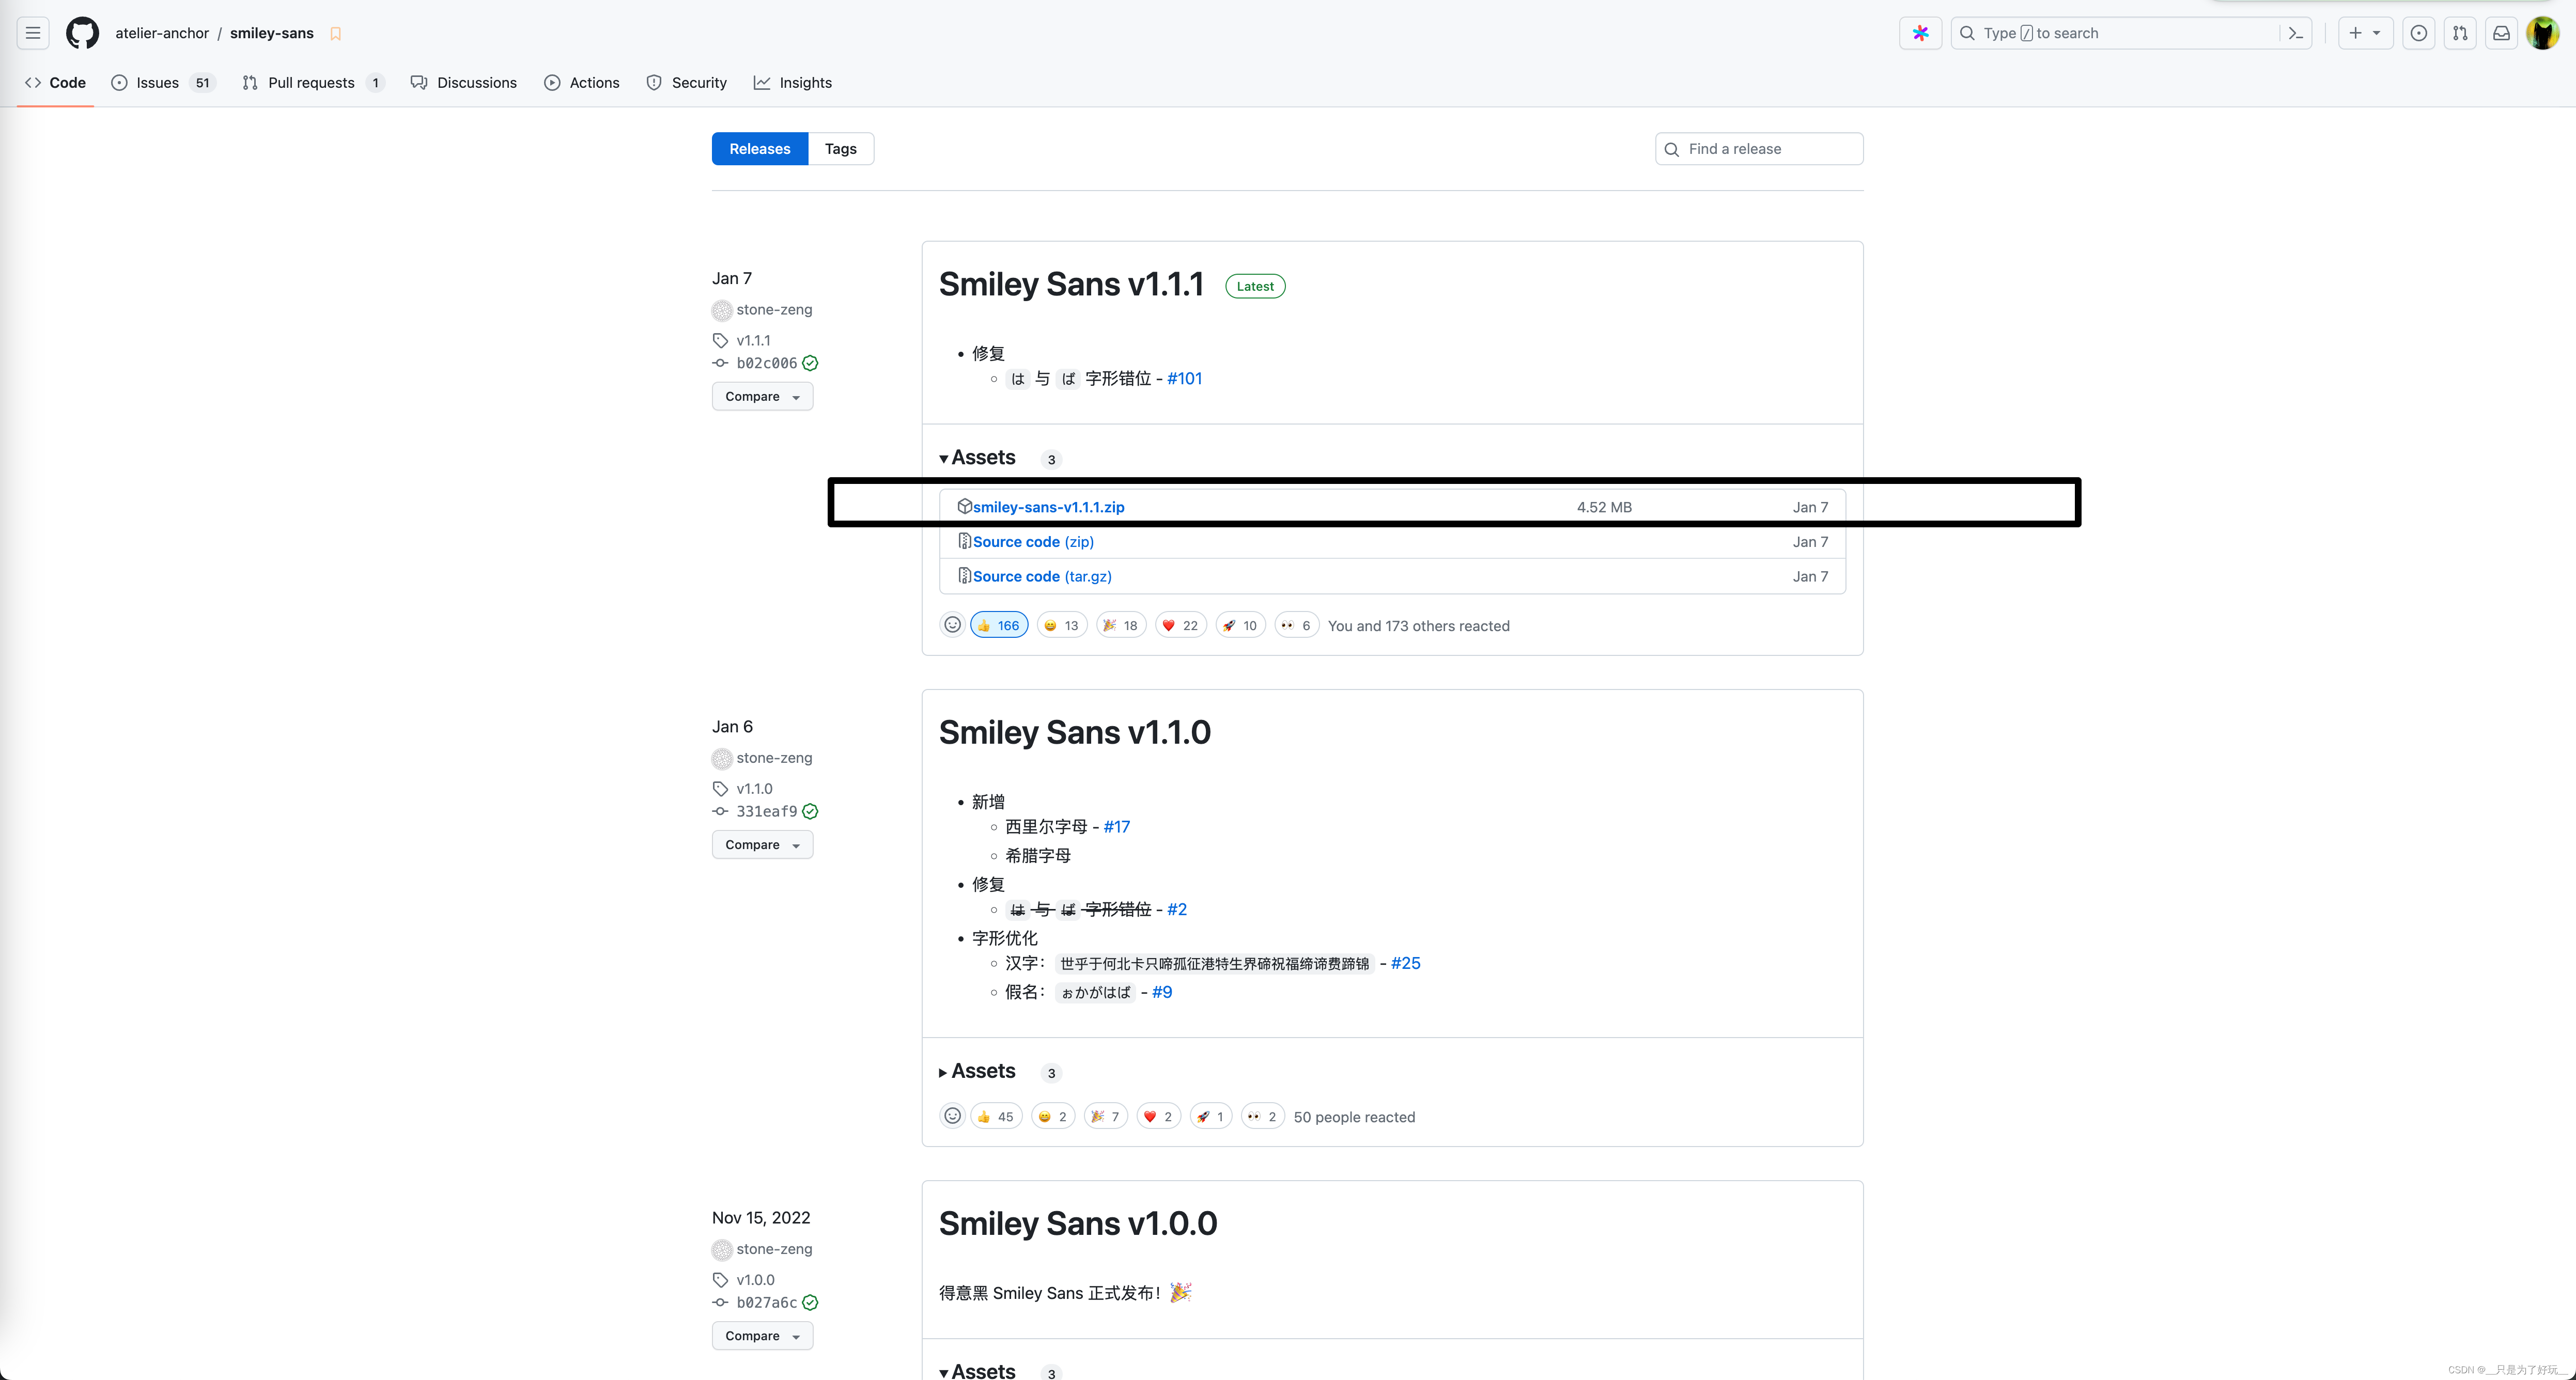Open the Compare dropdown for v1.1.1

[762, 396]
